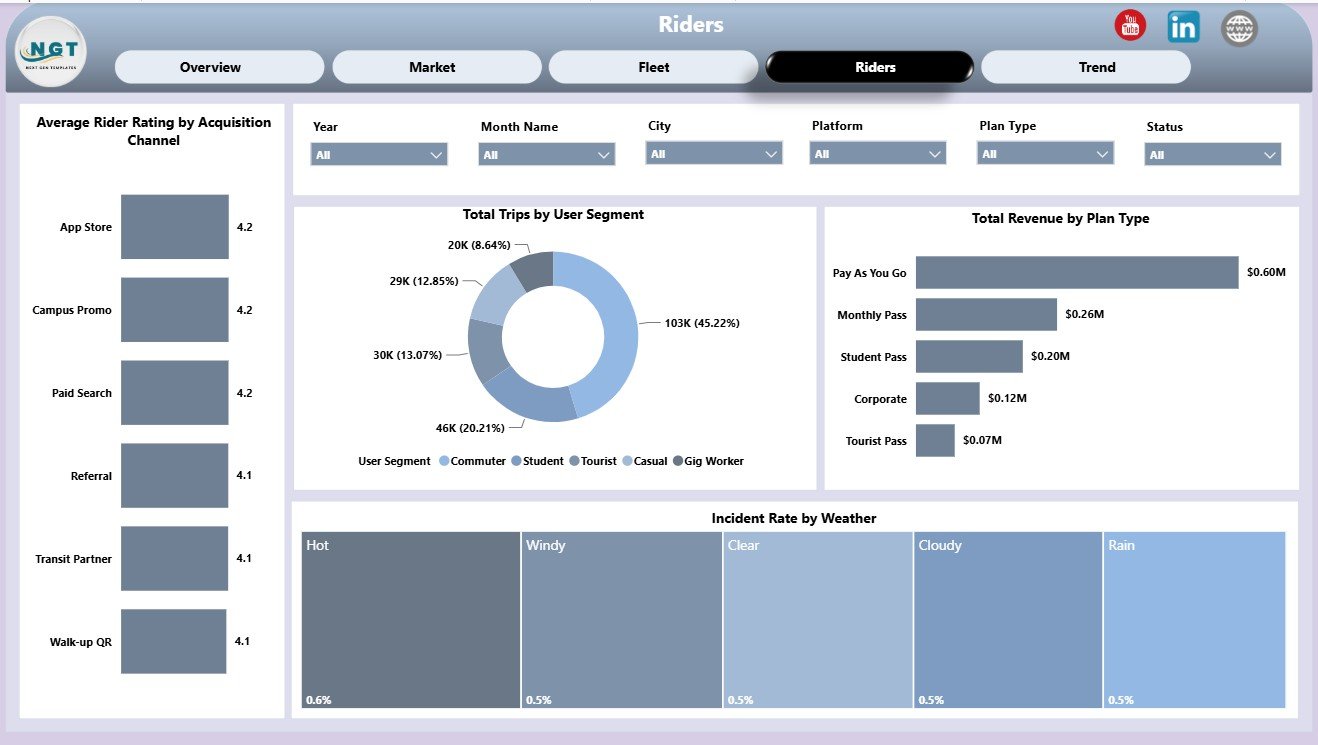Click the Total Trips by User Segment title
The width and height of the screenshot is (1318, 745).
[553, 215]
